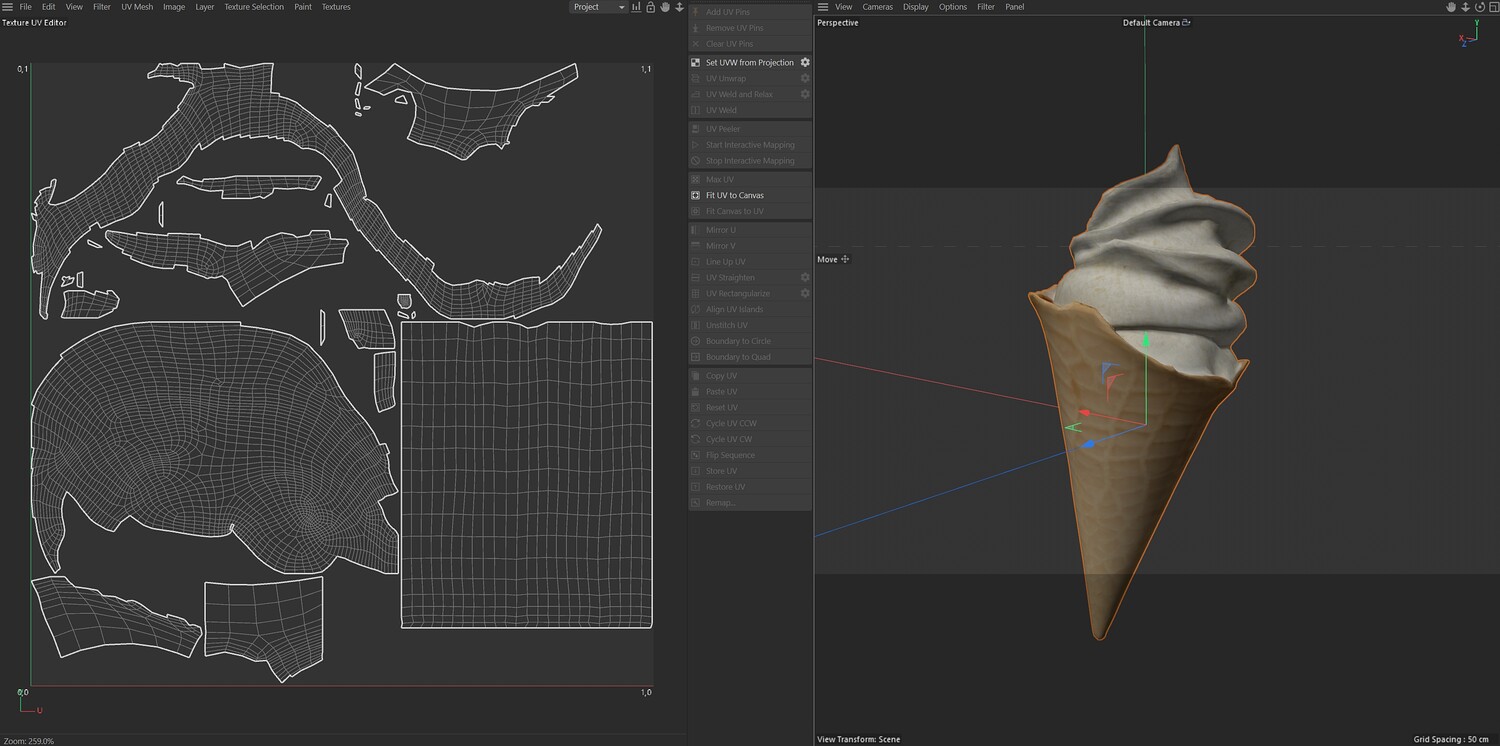Click the Default Camera link icon
1500x746 pixels.
[x=1187, y=22]
